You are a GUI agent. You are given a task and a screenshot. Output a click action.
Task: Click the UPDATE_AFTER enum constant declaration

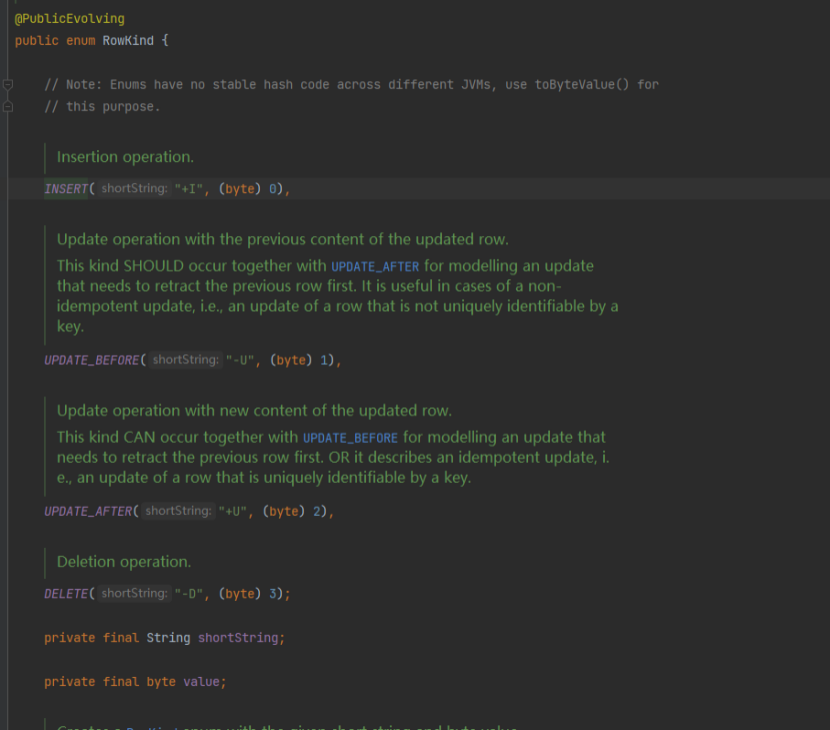coord(88,511)
